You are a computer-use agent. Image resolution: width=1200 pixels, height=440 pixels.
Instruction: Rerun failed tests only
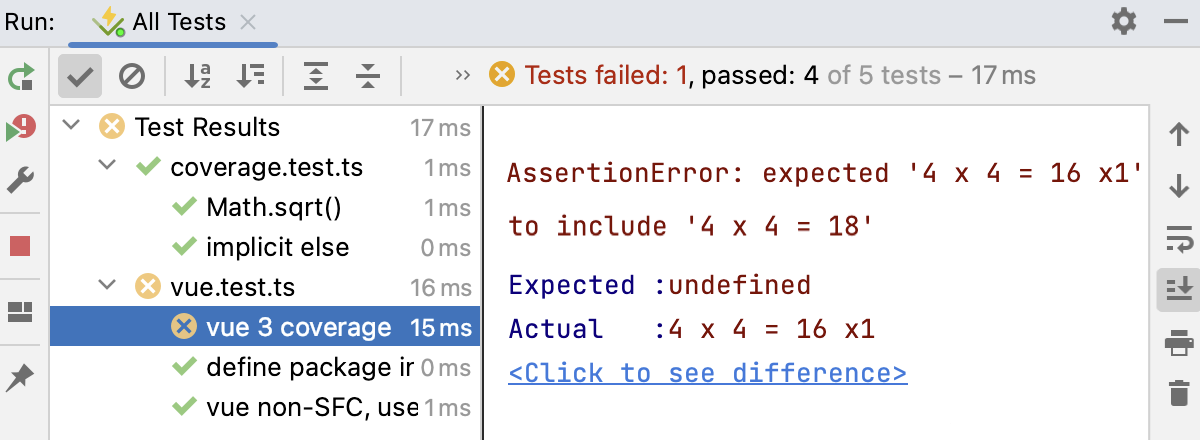[21, 128]
